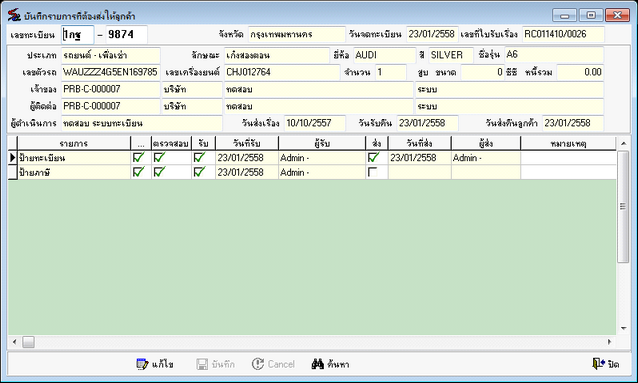Toggle ส่ง checkbox in ป้ายทะเบียน row
This screenshot has width=638, height=383.
pos(373,157)
